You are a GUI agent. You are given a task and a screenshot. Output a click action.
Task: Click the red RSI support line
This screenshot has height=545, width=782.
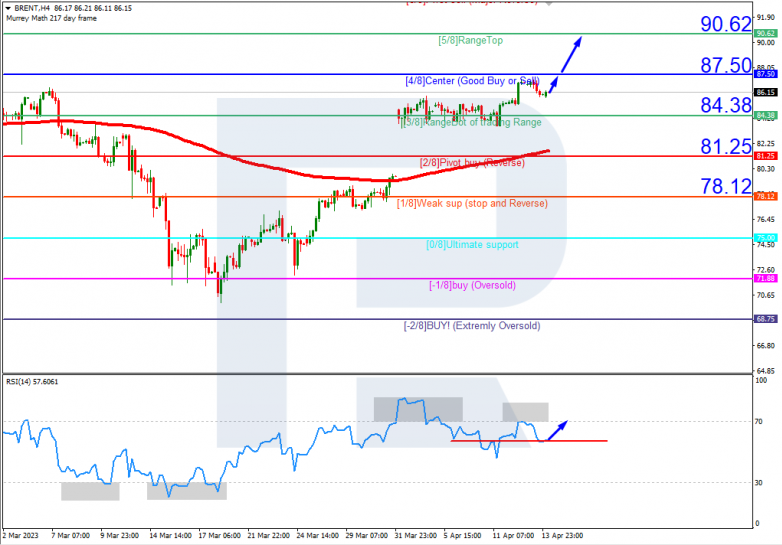529,441
